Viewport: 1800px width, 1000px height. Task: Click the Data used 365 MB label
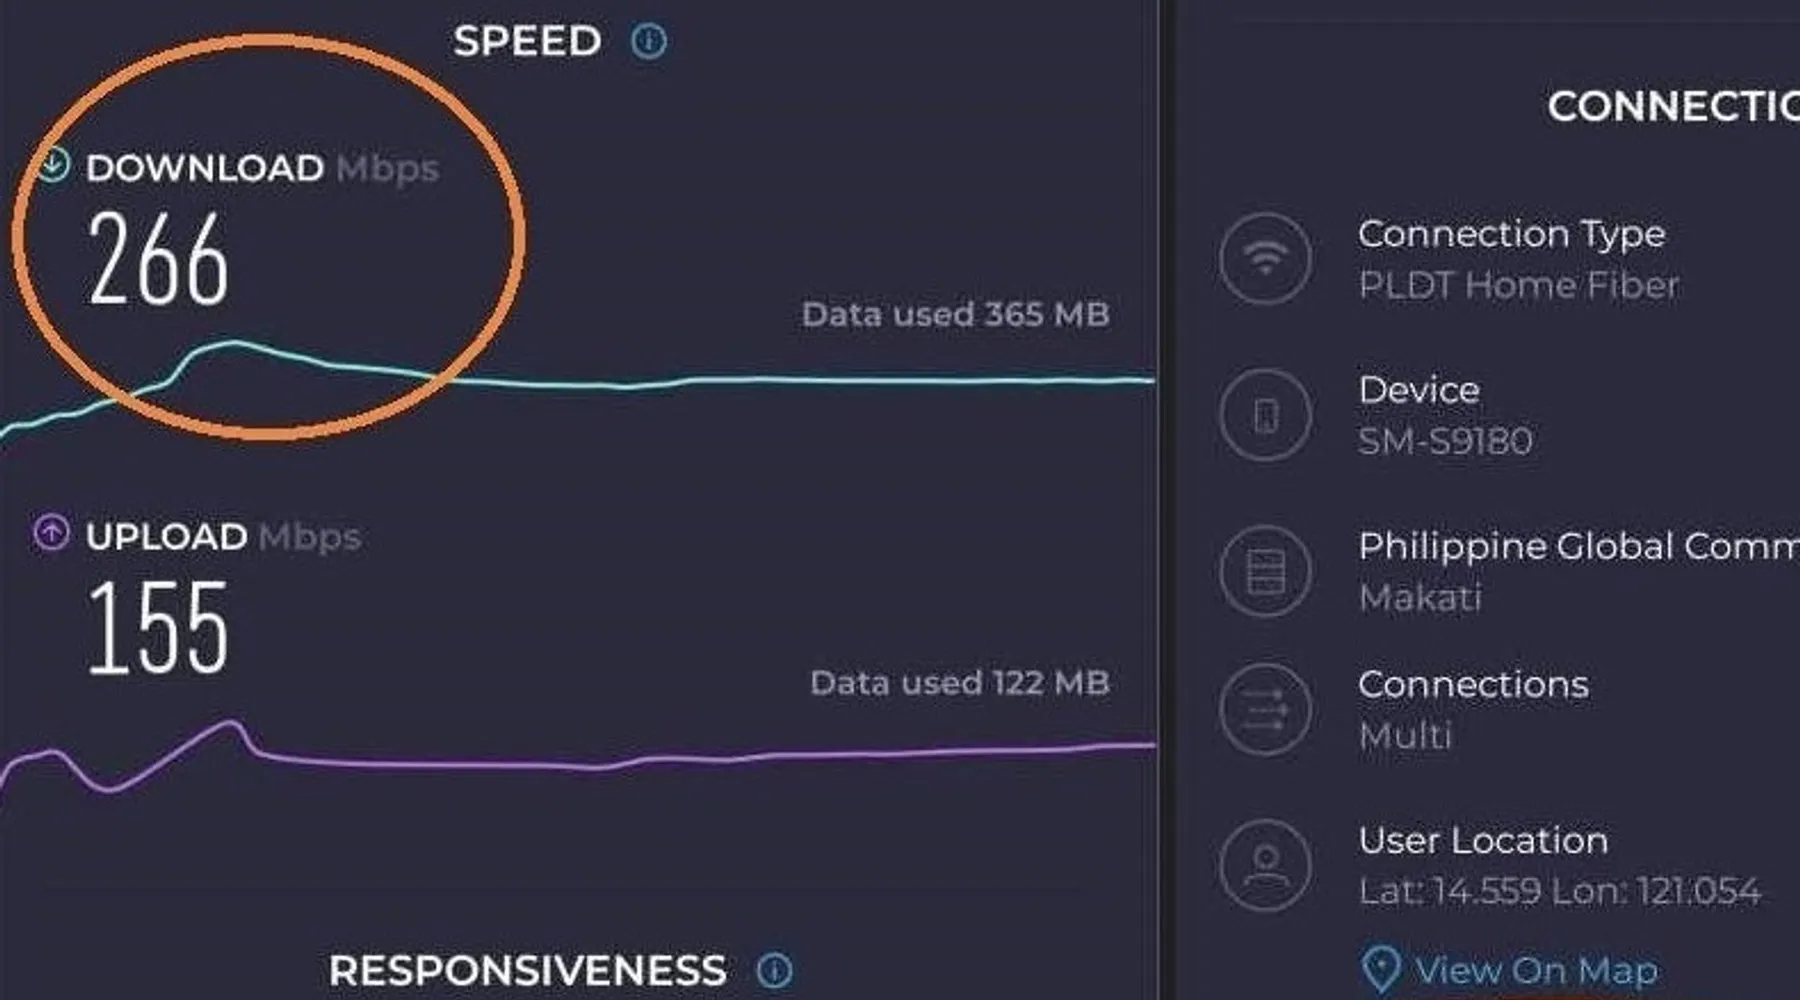coord(955,315)
